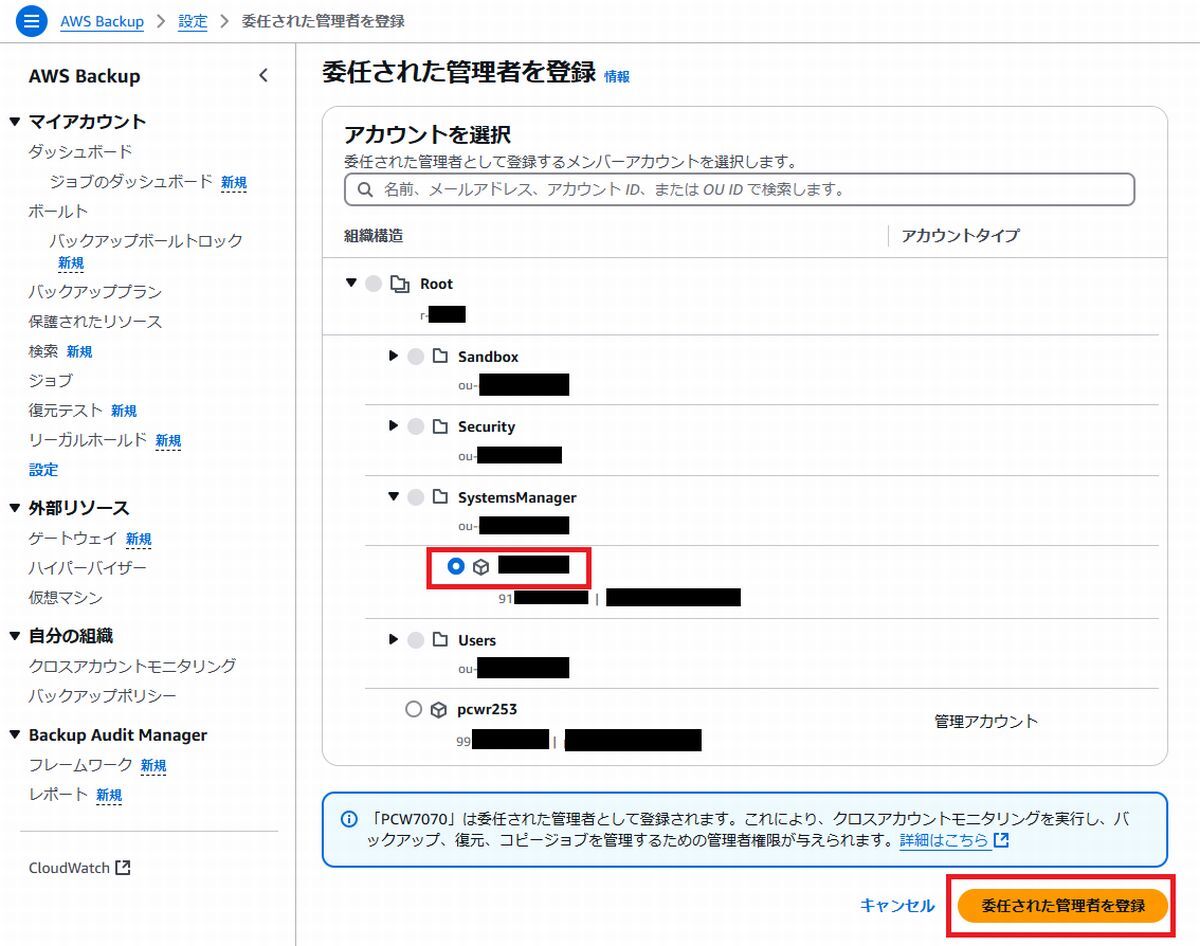Viewport: 1200px width, 946px height.
Task: Collapse the AWS Backup side panel
Action: point(263,76)
